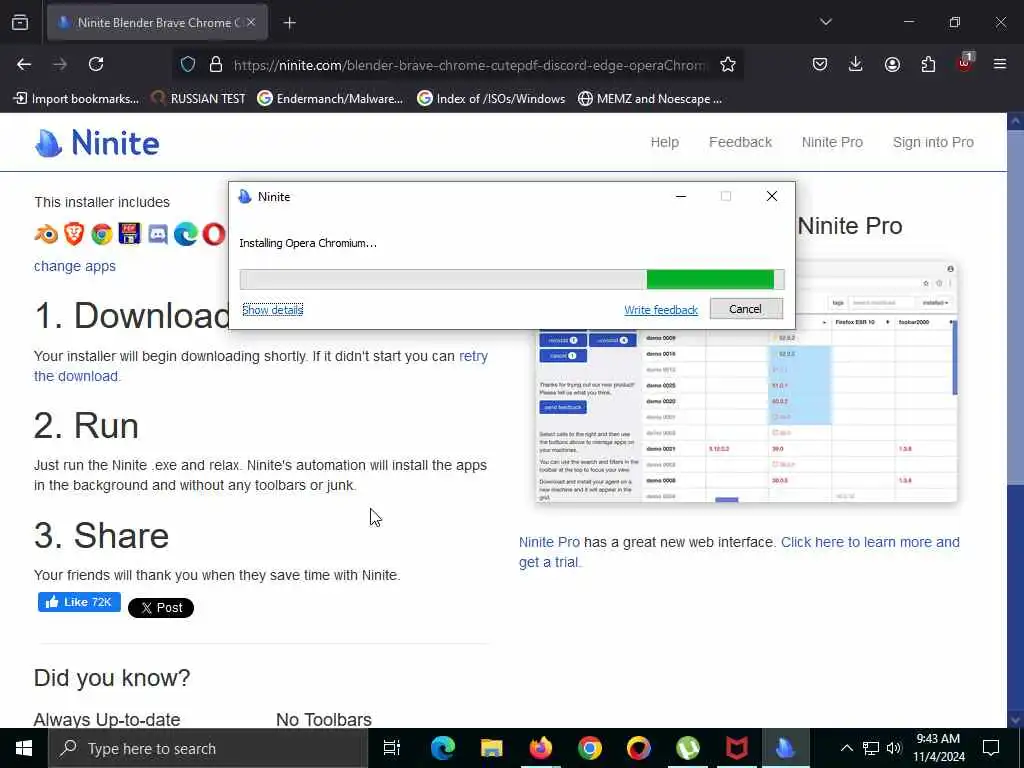
Task: Open the Extensions puzzle icon
Action: 928,64
